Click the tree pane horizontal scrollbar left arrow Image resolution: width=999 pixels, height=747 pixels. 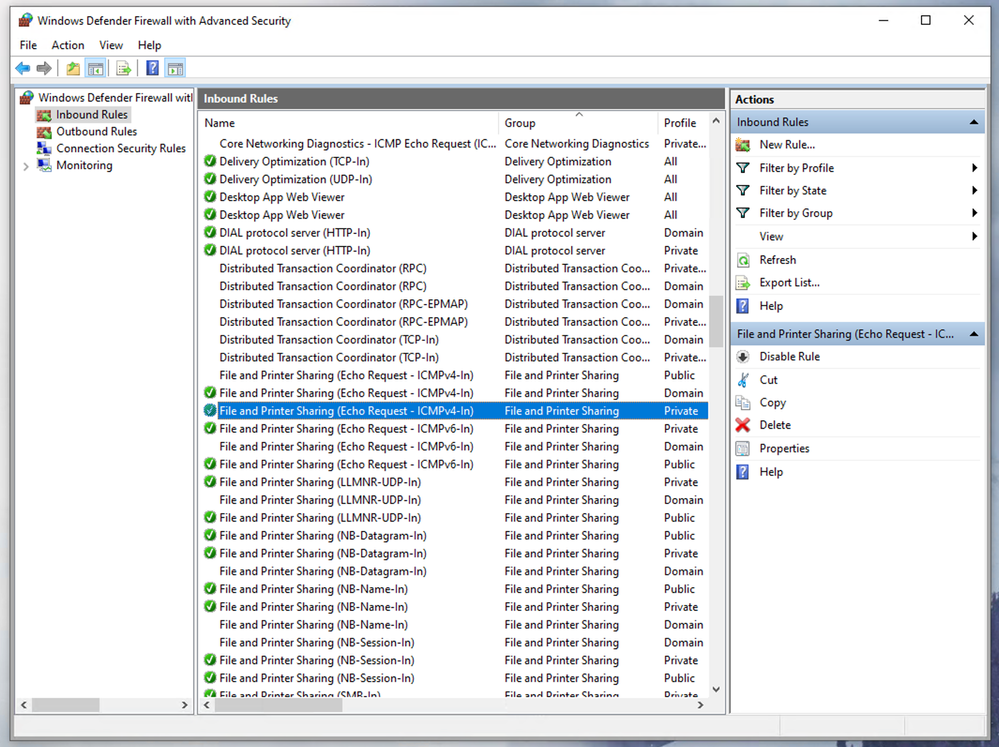click(x=24, y=705)
